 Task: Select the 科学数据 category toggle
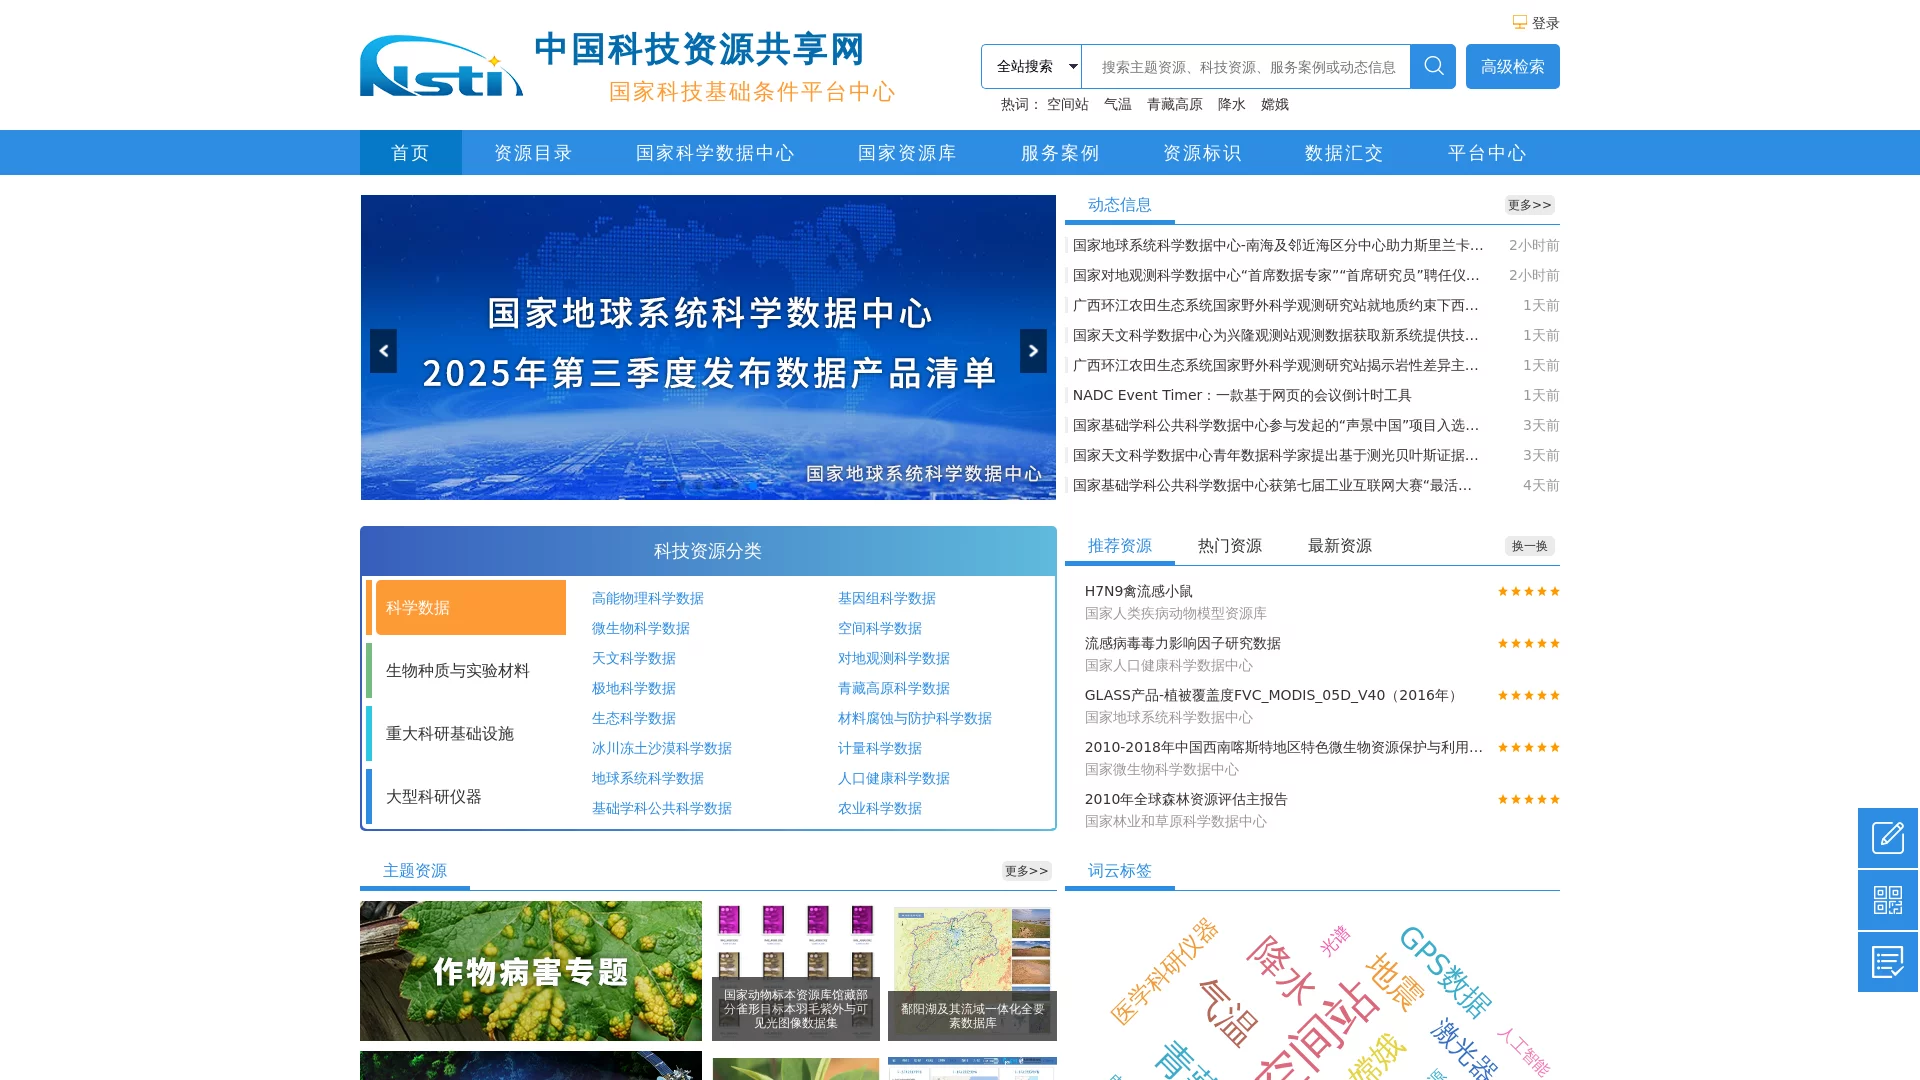pyautogui.click(x=470, y=607)
